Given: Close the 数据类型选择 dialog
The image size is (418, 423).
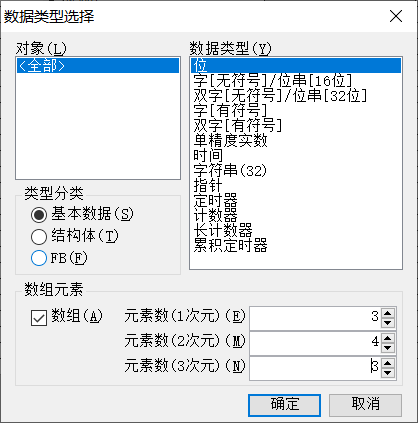Looking at the screenshot, I should 396,16.
